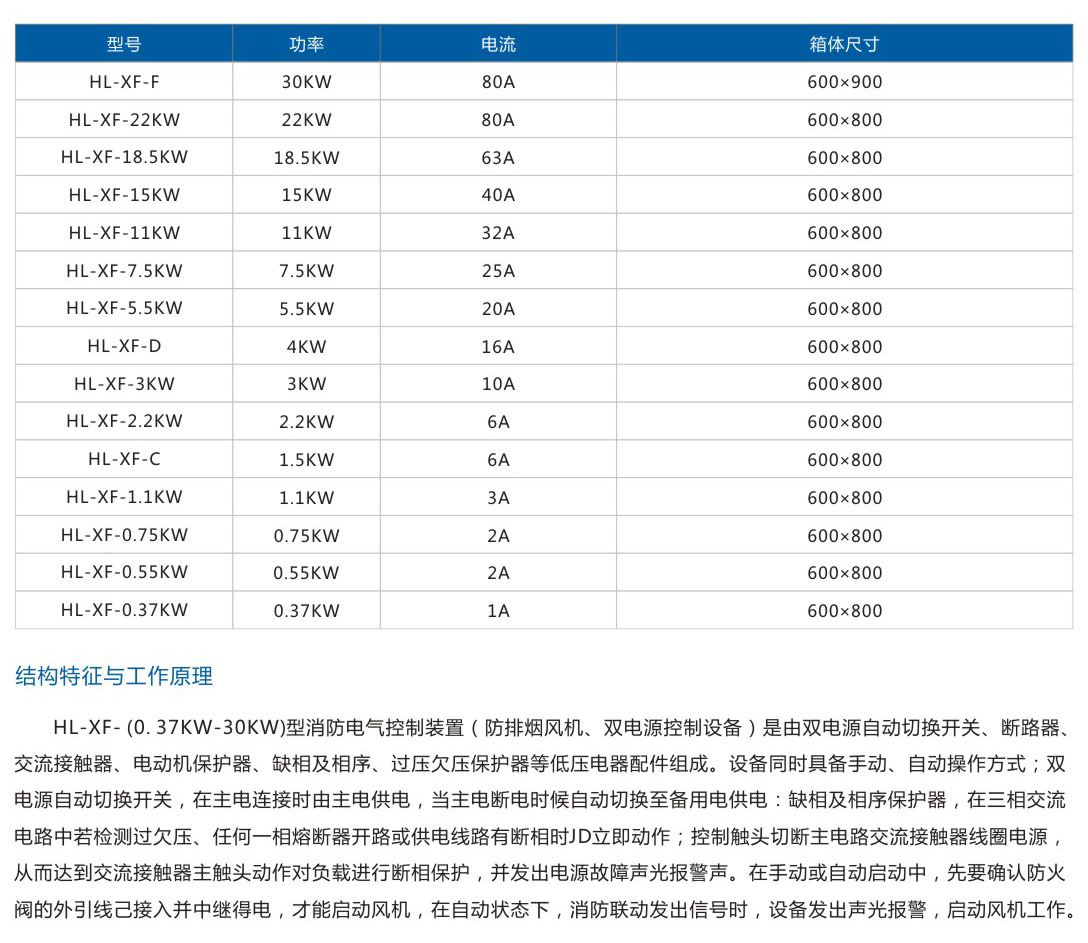Screen dimensions: 1088x943
Task: Click the 电流 column header
Action: coord(498,44)
